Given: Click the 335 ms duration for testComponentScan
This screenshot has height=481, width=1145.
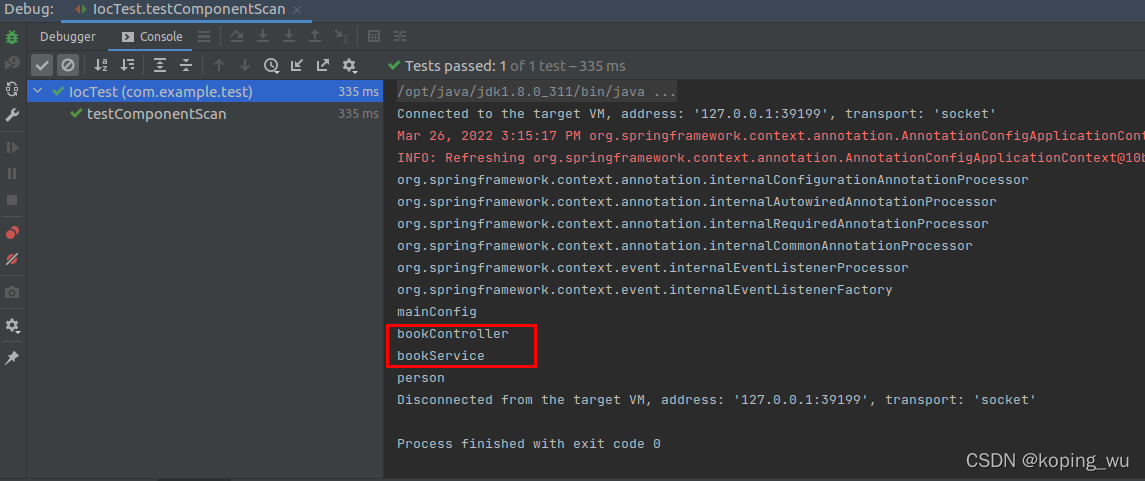Looking at the screenshot, I should [x=359, y=114].
